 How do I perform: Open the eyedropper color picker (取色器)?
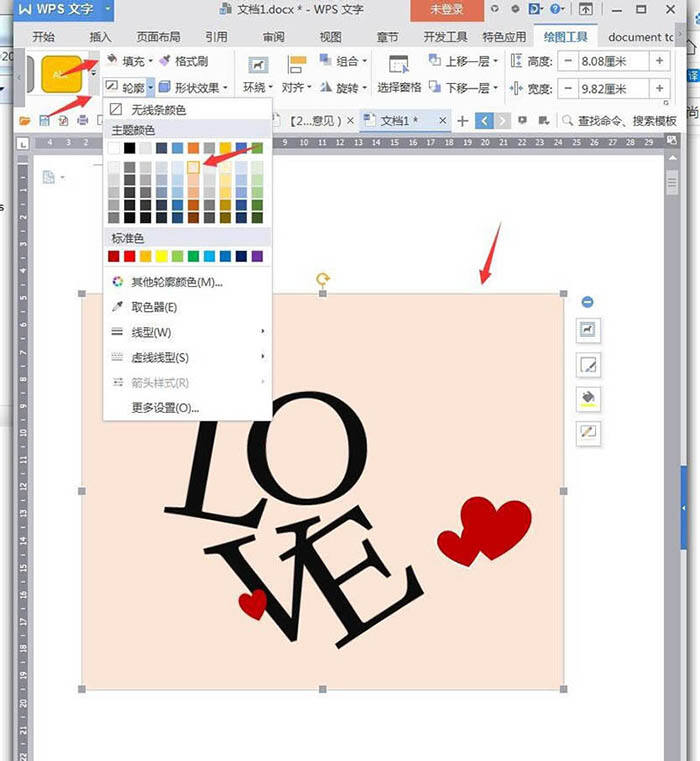pyautogui.click(x=154, y=307)
